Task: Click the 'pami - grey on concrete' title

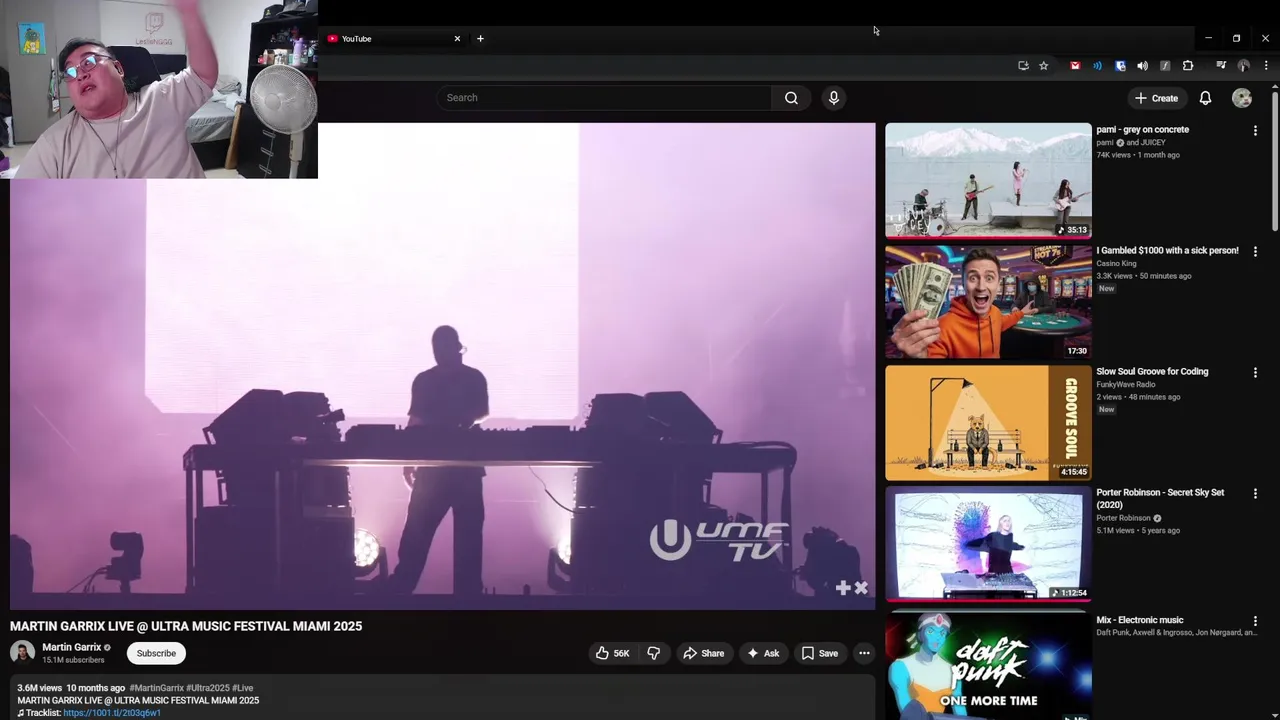Action: click(x=1142, y=130)
